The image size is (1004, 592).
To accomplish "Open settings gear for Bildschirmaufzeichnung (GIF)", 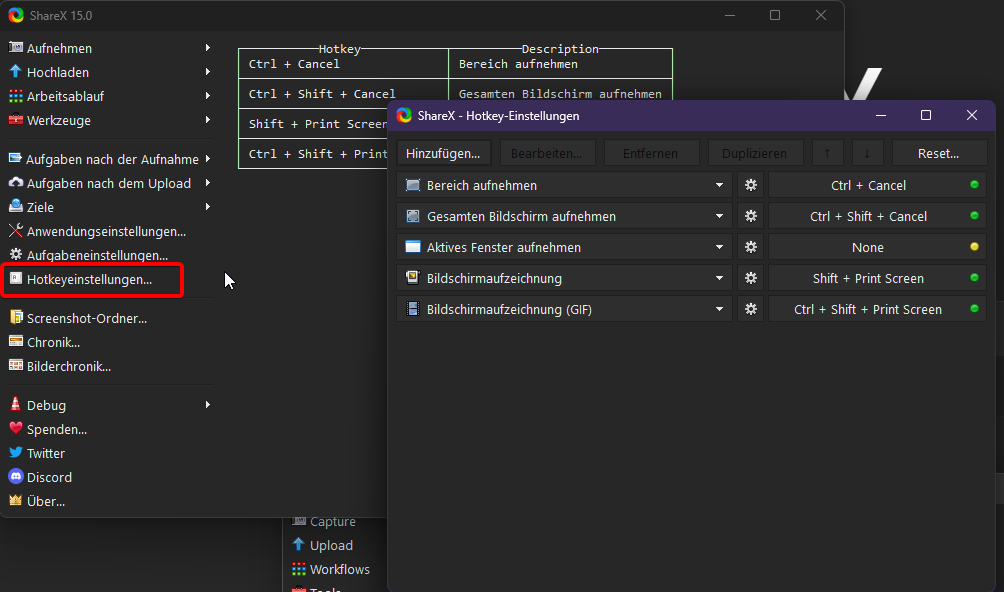I will click(750, 309).
